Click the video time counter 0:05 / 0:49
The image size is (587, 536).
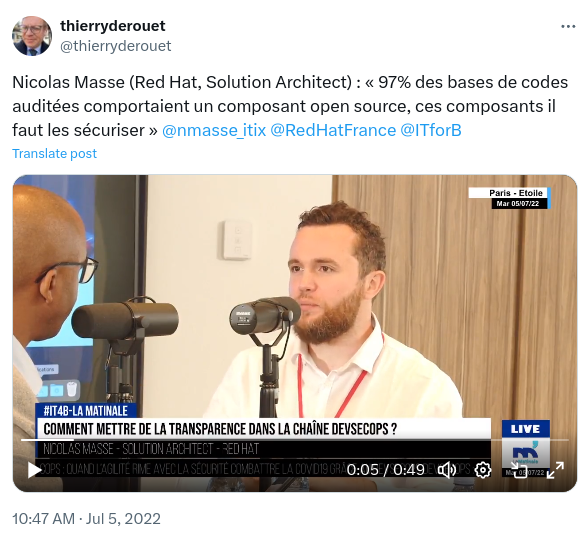click(x=386, y=470)
